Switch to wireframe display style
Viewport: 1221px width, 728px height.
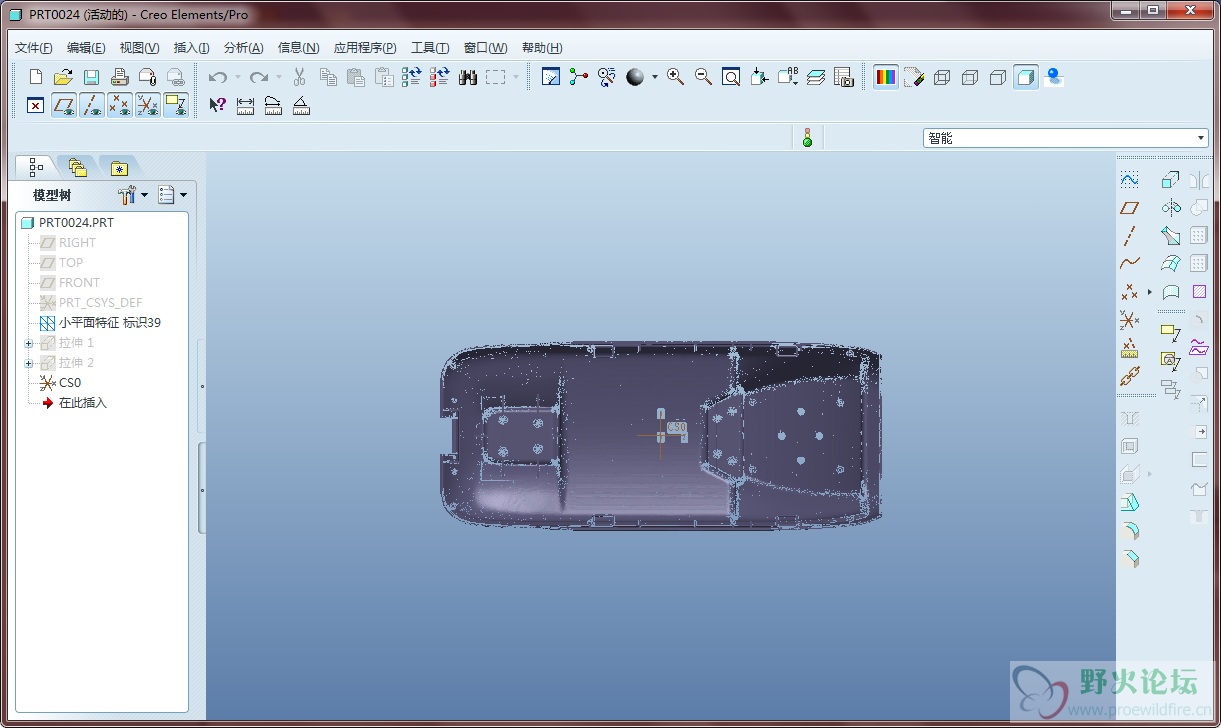941,77
